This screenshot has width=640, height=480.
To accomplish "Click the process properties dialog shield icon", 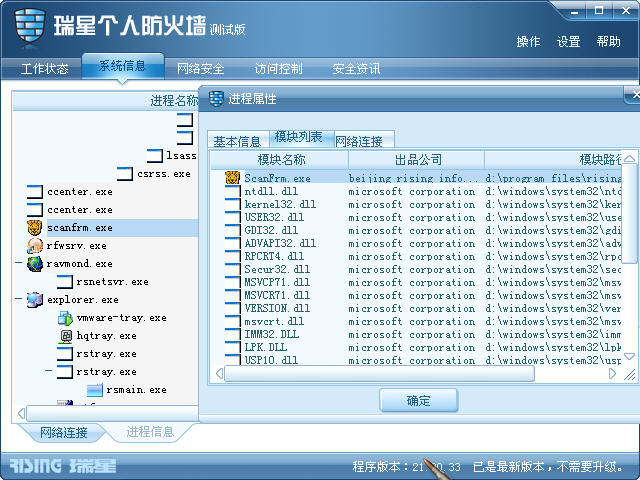I will (x=216, y=98).
